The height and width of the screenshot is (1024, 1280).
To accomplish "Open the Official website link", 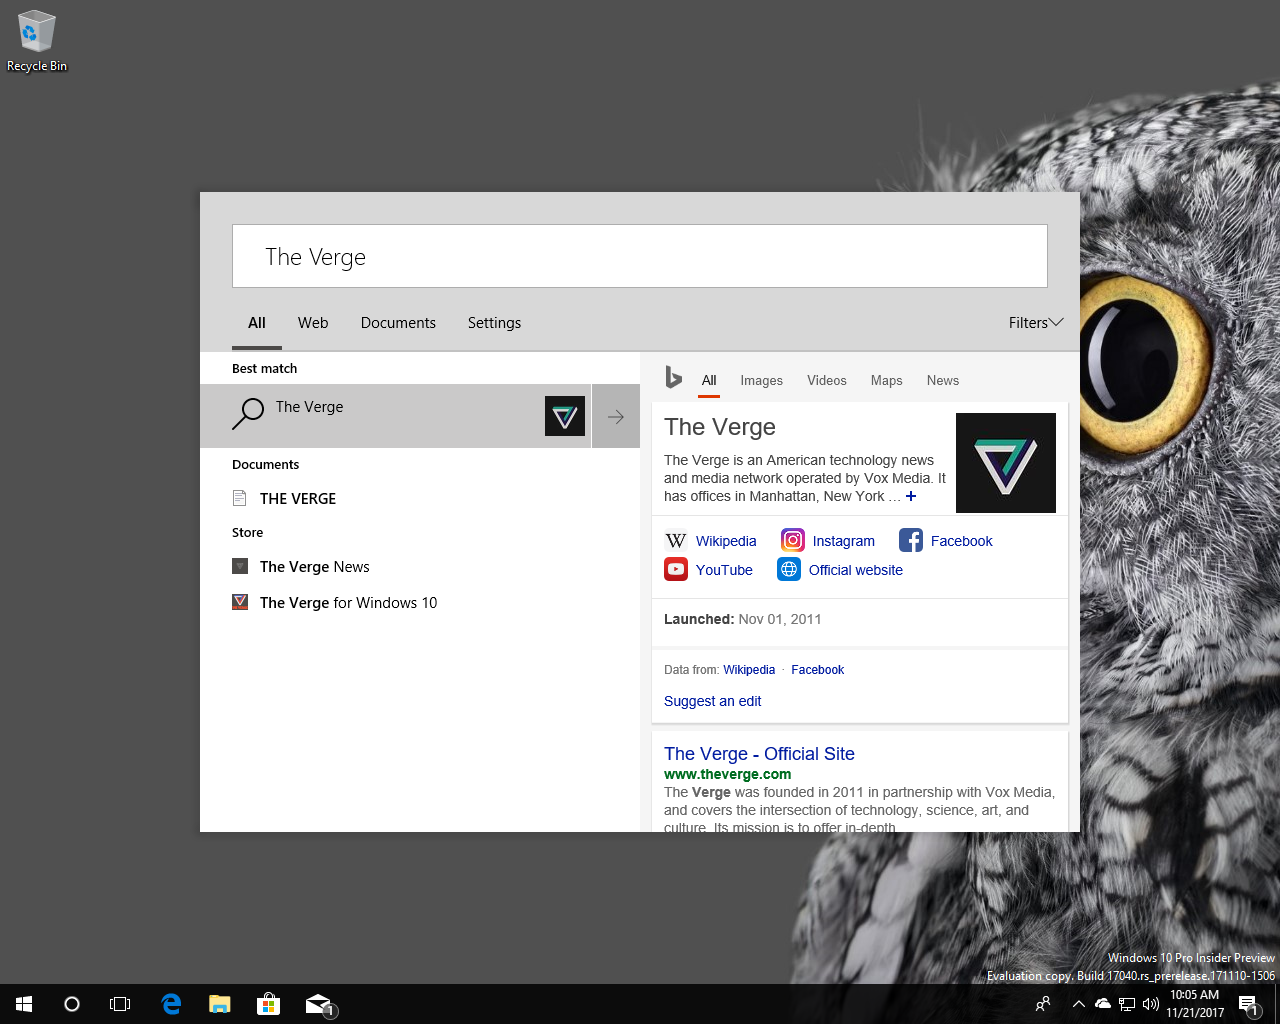I will coord(856,570).
